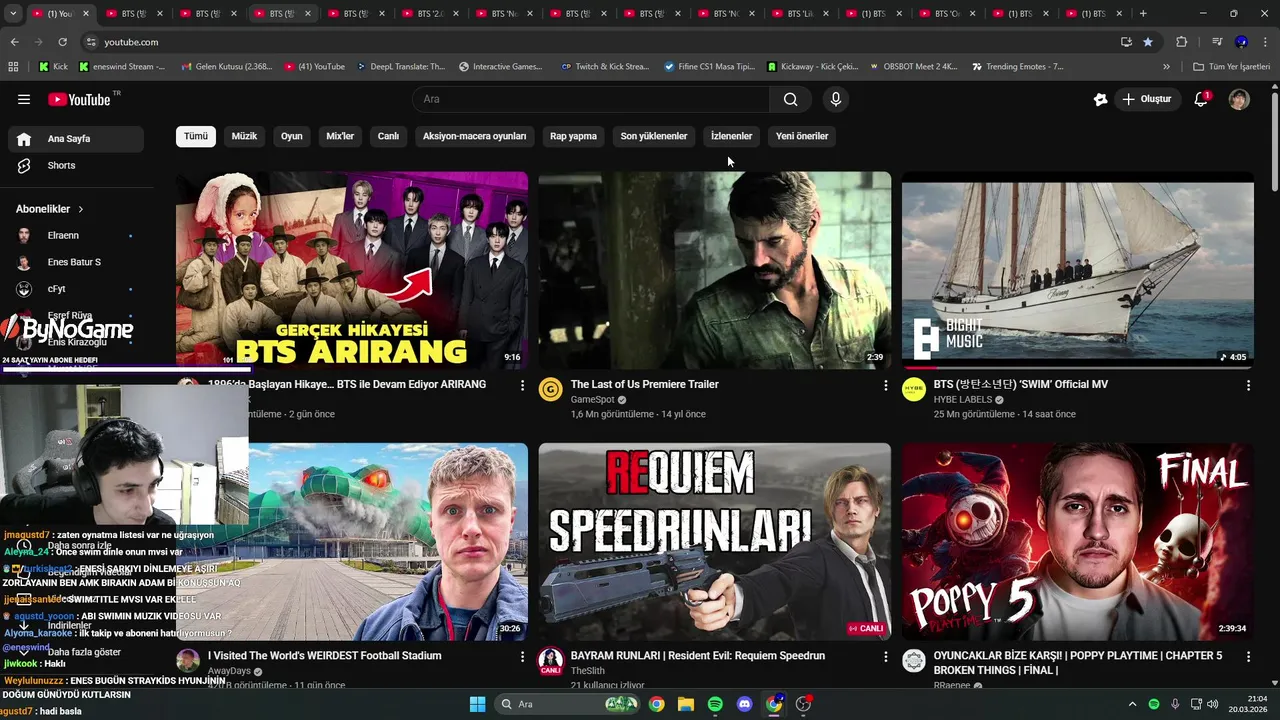Open OBS Studio from the taskbar
This screenshot has width=1280, height=720.
(x=803, y=704)
